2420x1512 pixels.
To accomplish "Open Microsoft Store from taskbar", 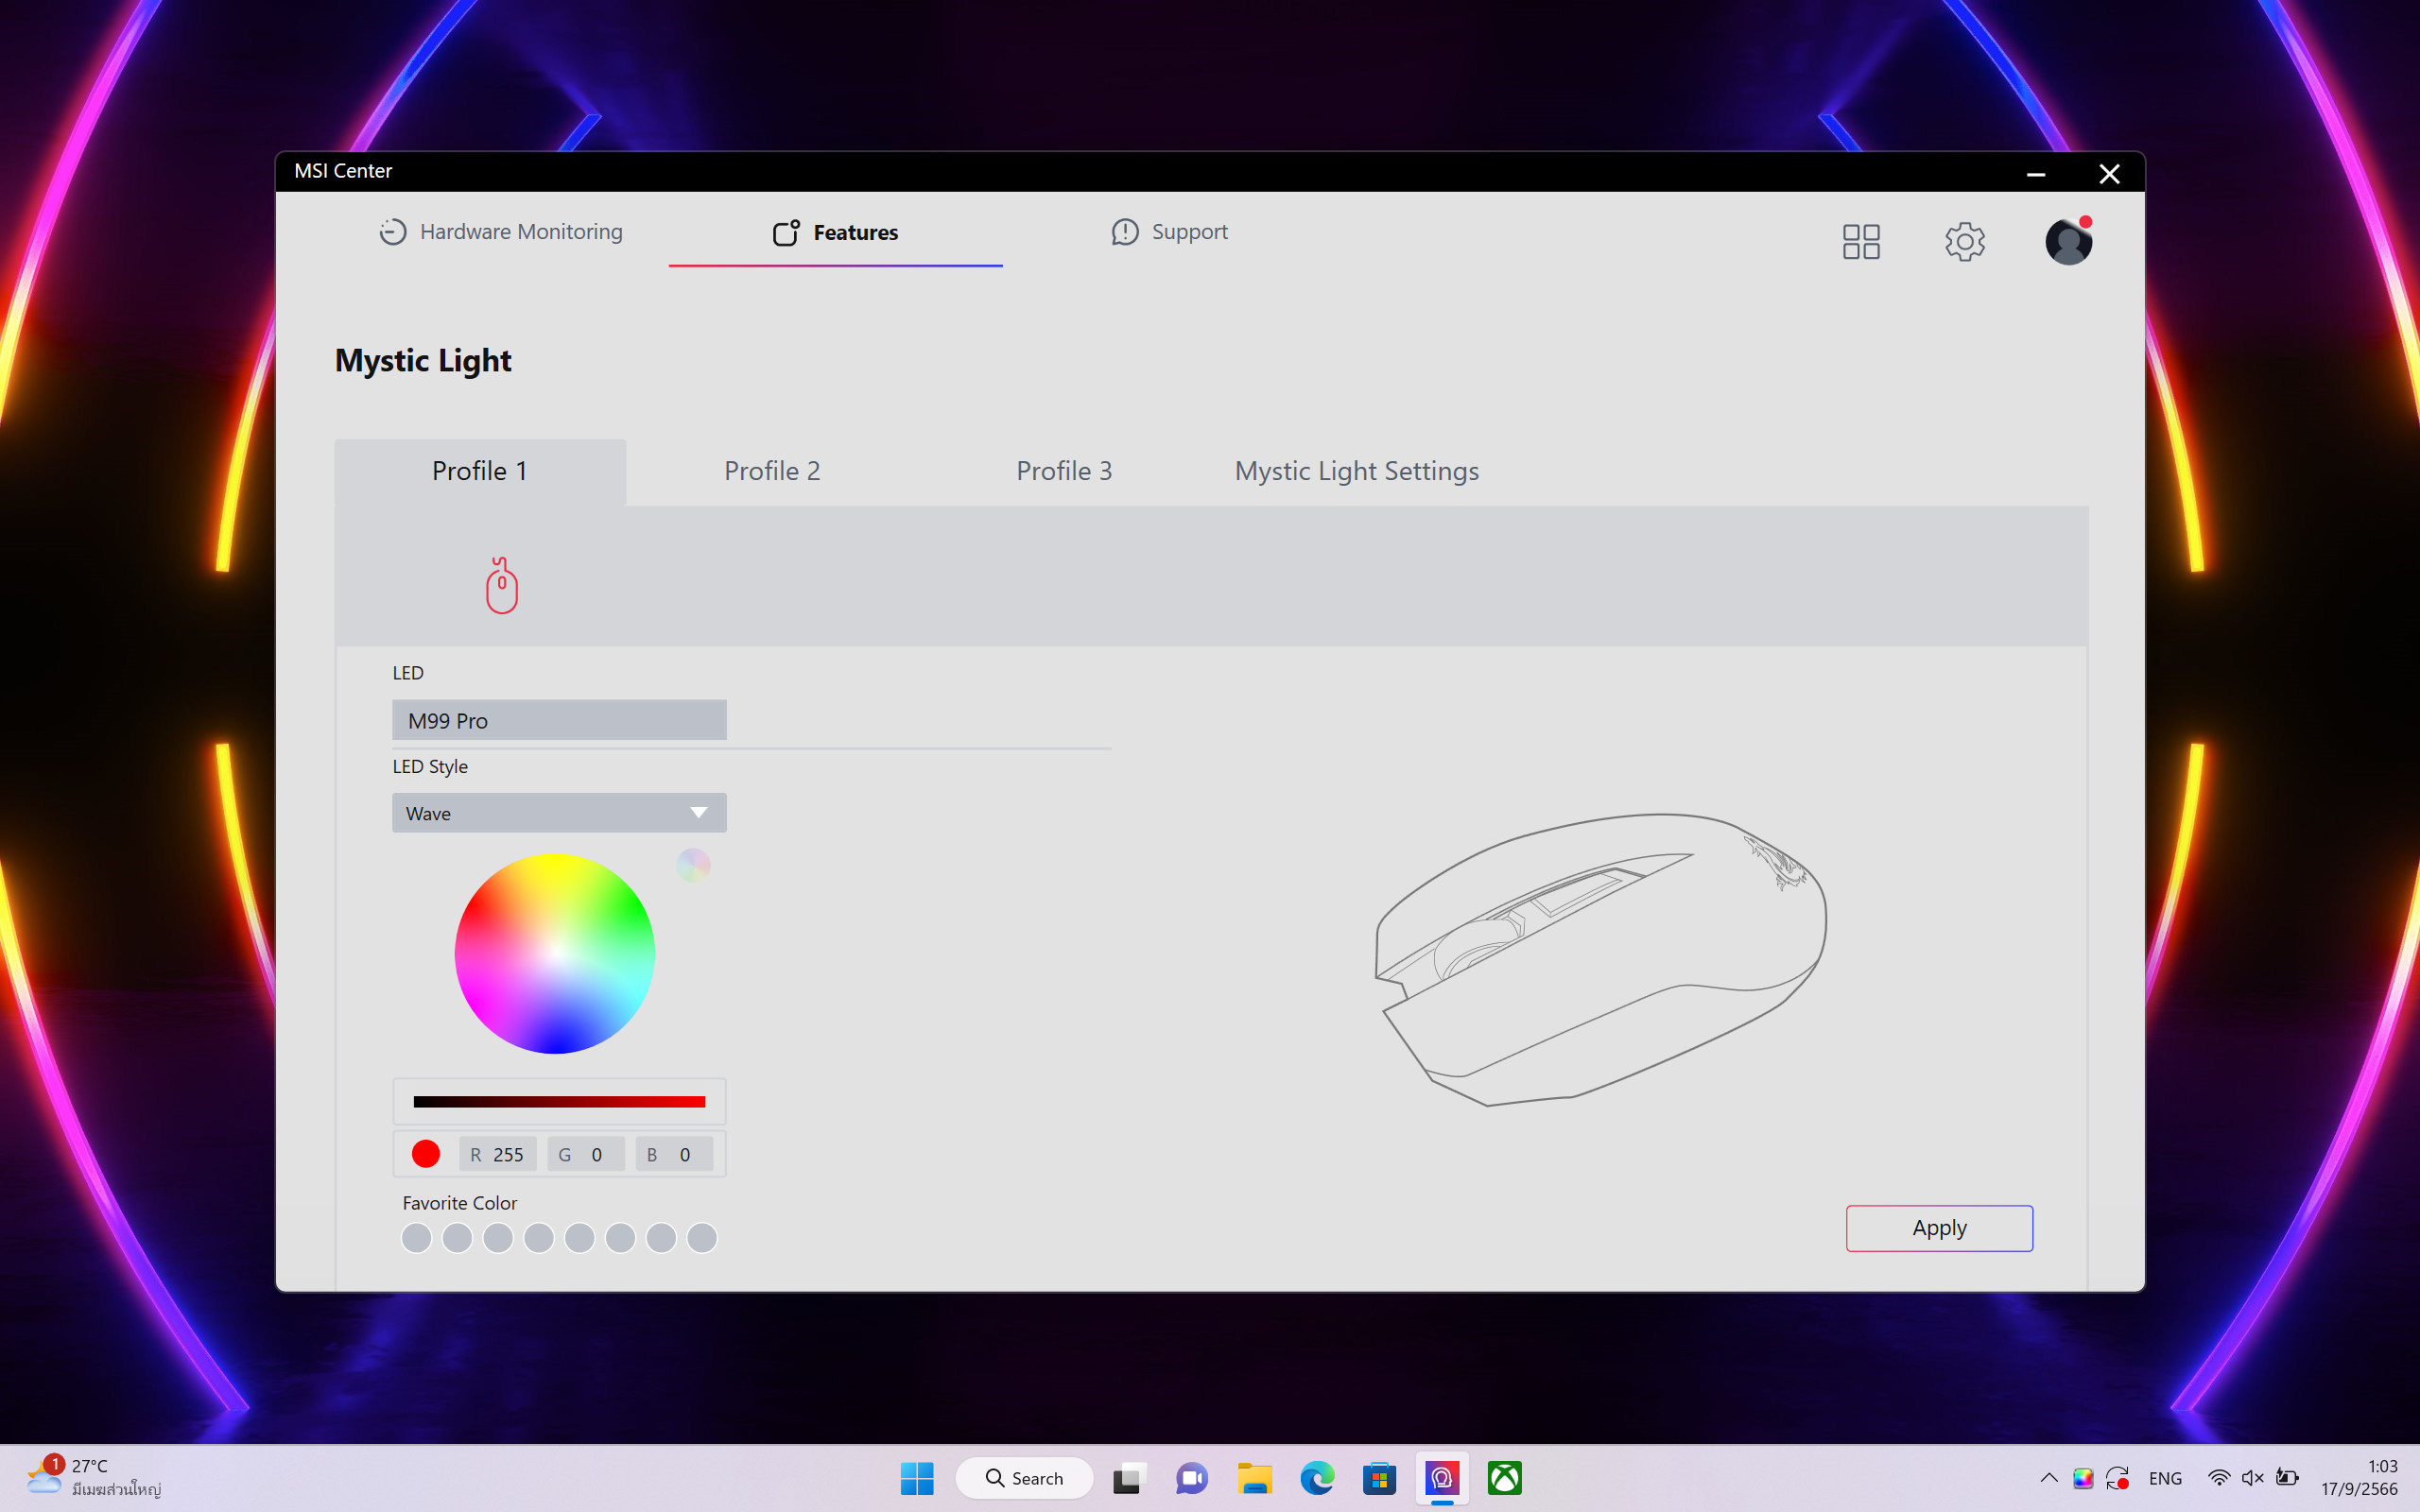I will 1379,1478.
